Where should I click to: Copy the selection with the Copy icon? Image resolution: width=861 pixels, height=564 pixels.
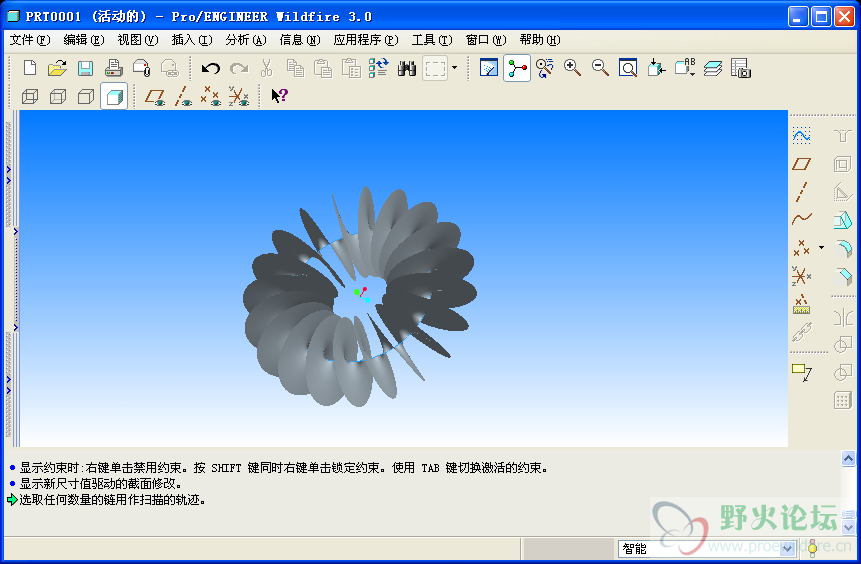pos(295,68)
